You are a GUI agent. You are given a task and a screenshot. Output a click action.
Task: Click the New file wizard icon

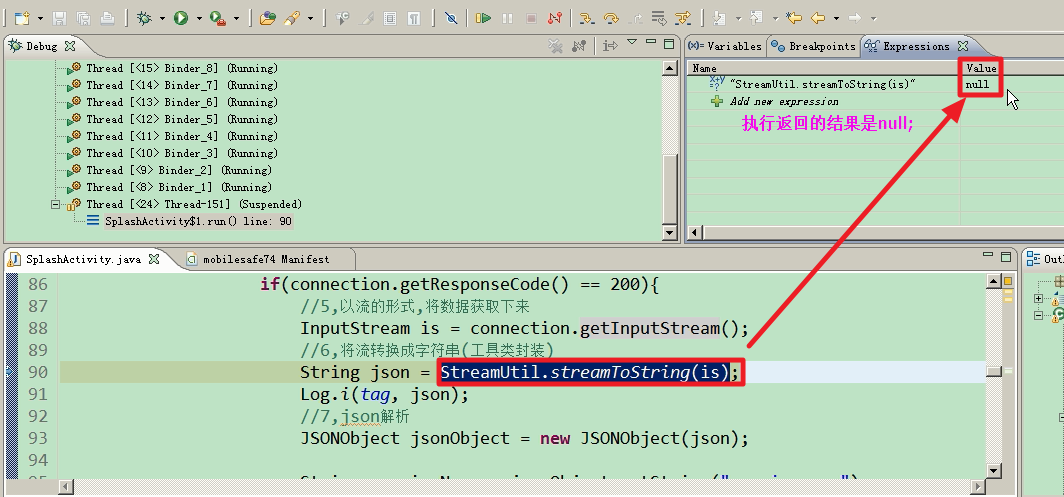(22, 18)
